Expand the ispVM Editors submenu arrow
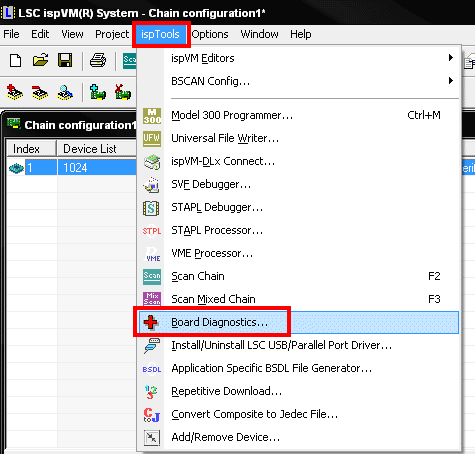Image resolution: width=475 pixels, height=454 pixels. tap(451, 58)
